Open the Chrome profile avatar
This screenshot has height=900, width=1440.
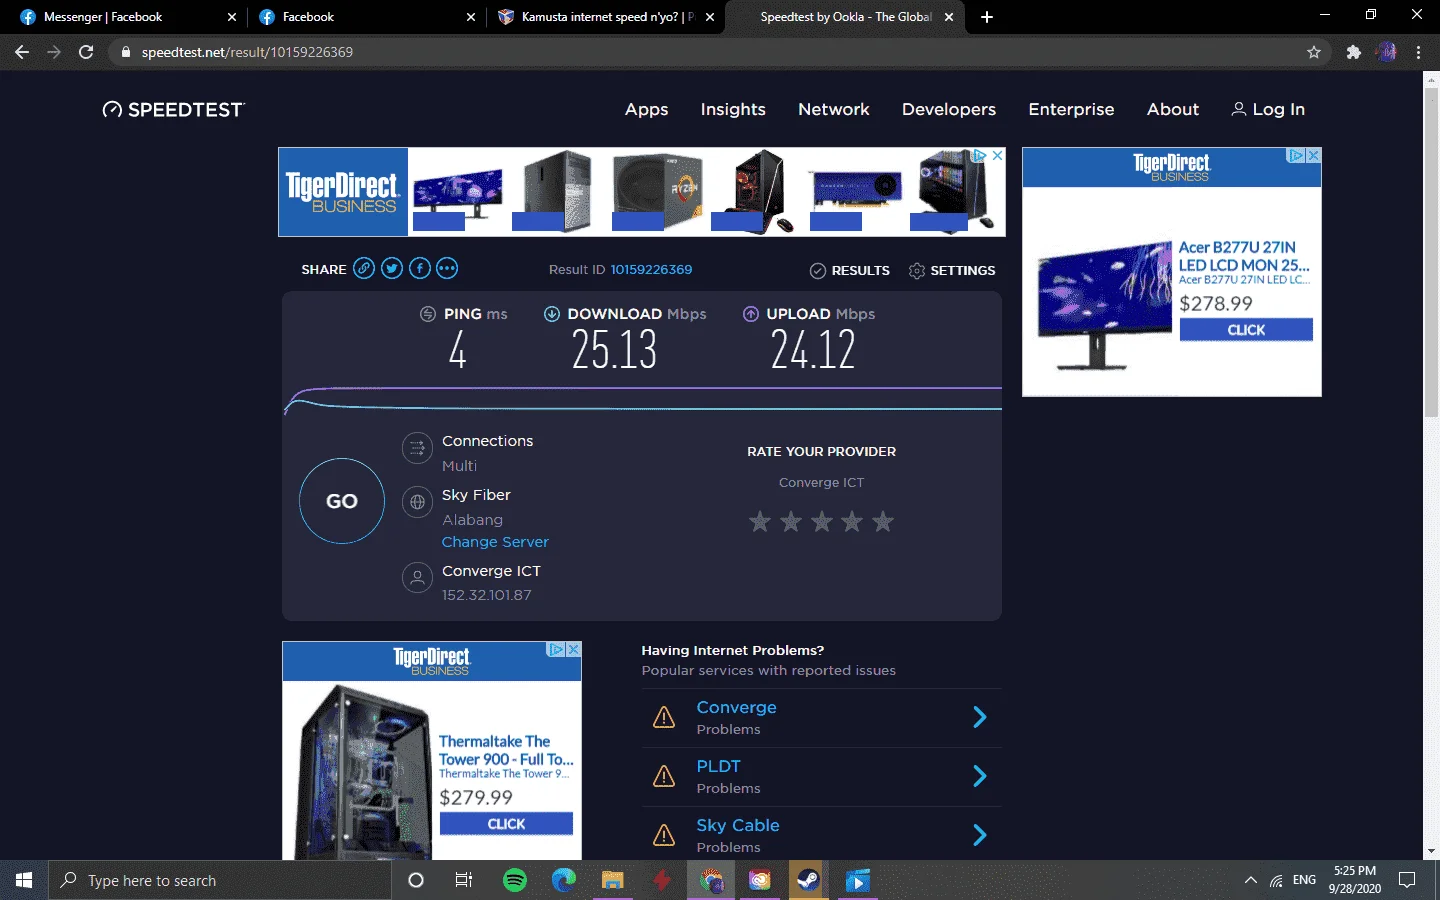click(x=1387, y=52)
